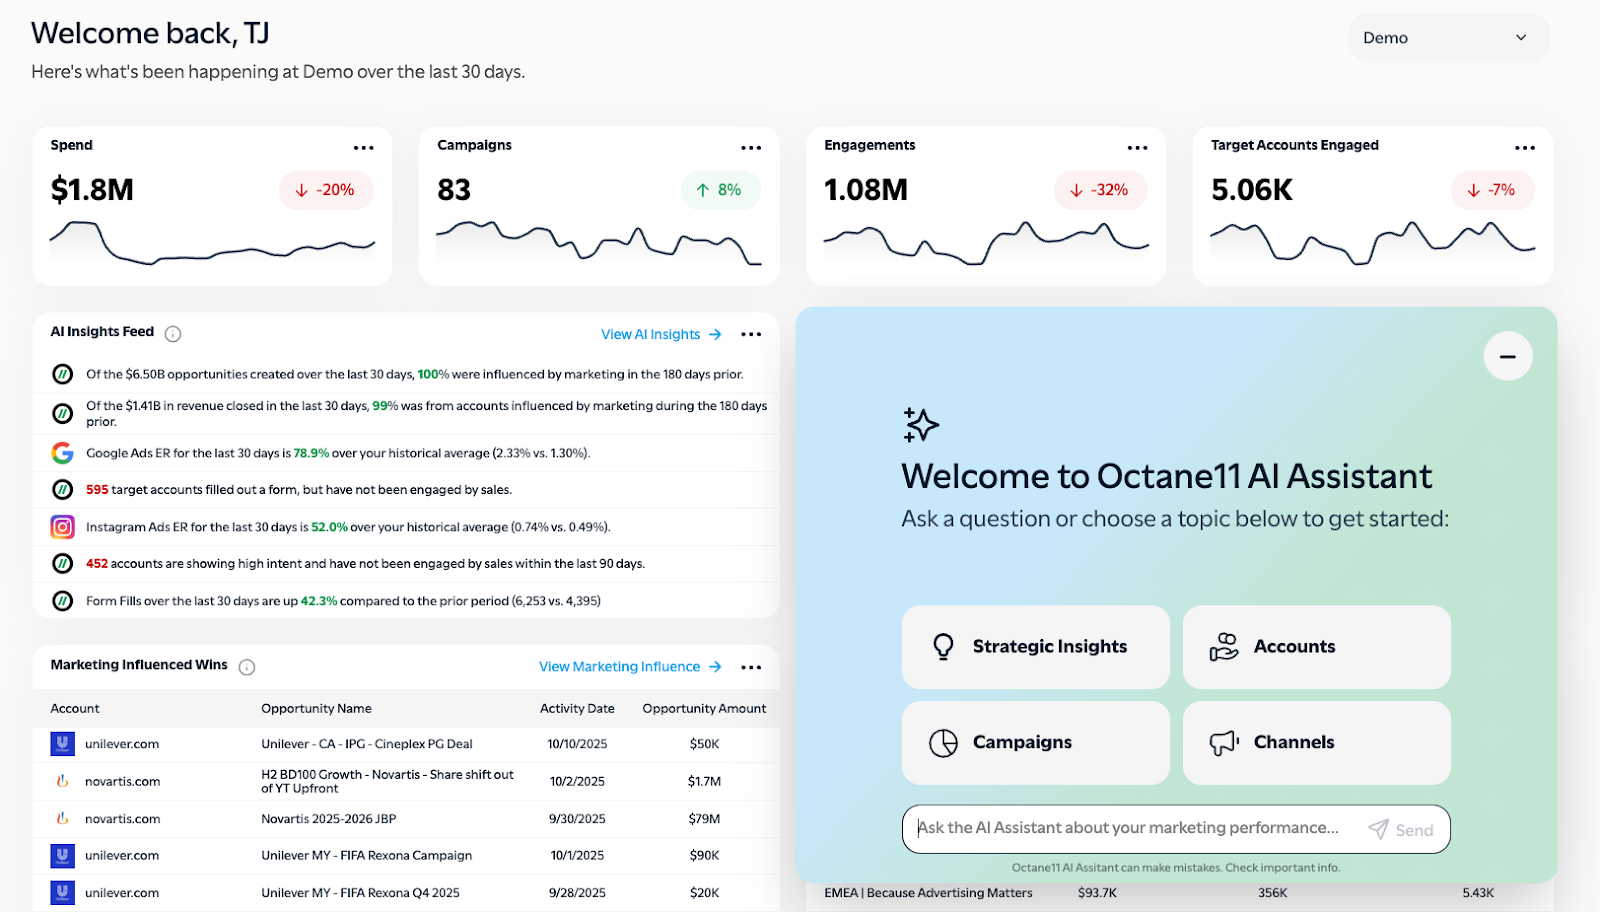The height and width of the screenshot is (912, 1600).
Task: Open Target Accounts Engaged card options
Action: pos(1524,148)
